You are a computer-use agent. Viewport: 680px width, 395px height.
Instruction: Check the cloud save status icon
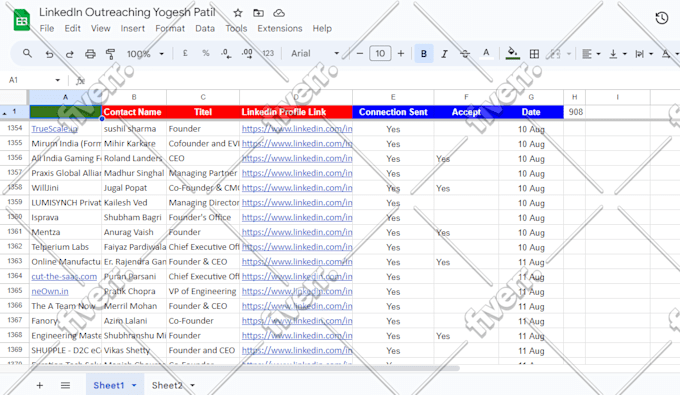pos(279,13)
